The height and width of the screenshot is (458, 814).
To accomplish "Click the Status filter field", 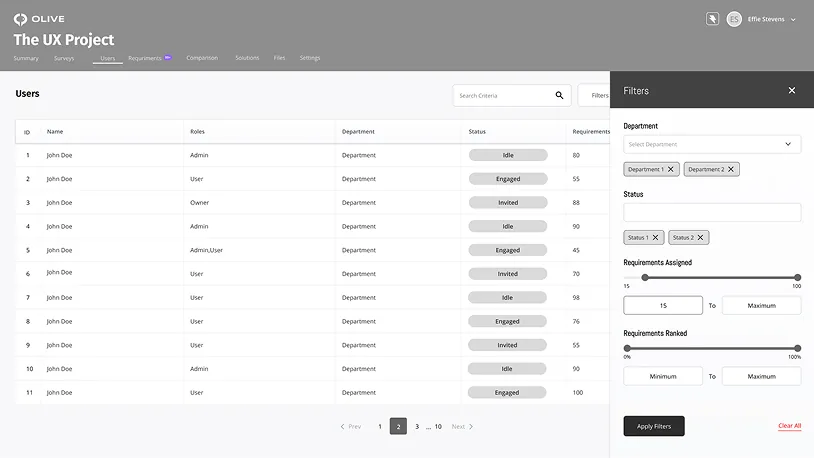I will (712, 212).
